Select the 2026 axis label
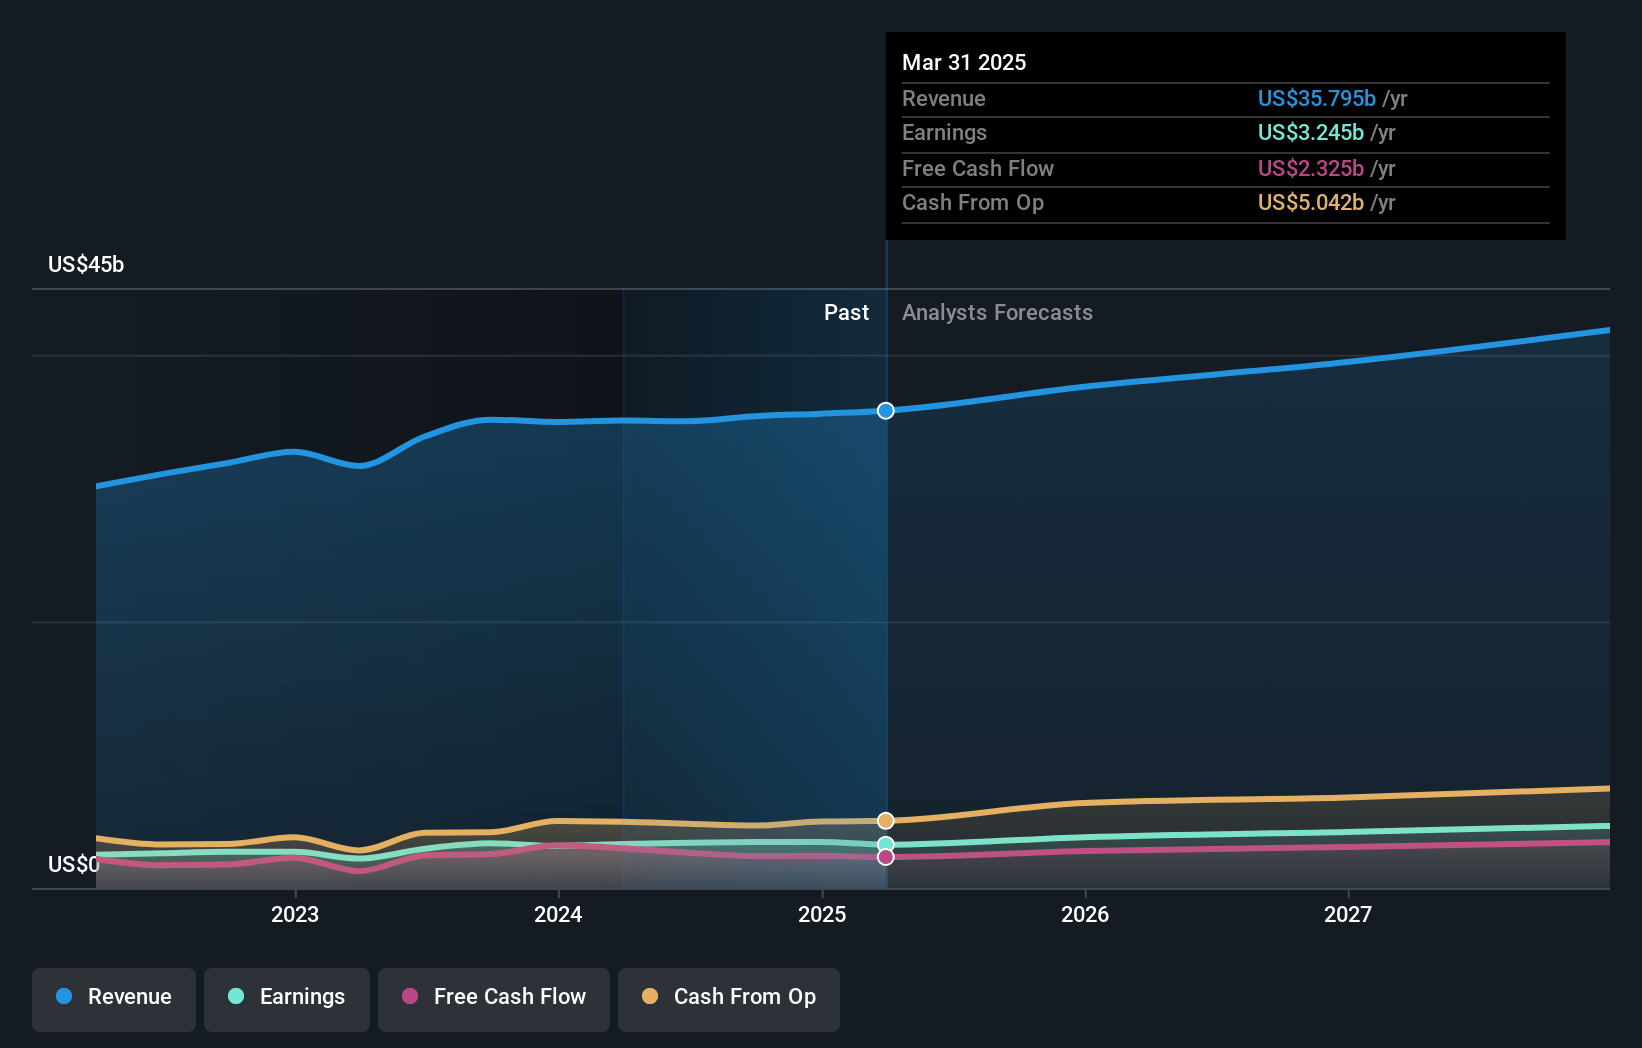1642x1048 pixels. click(1085, 914)
